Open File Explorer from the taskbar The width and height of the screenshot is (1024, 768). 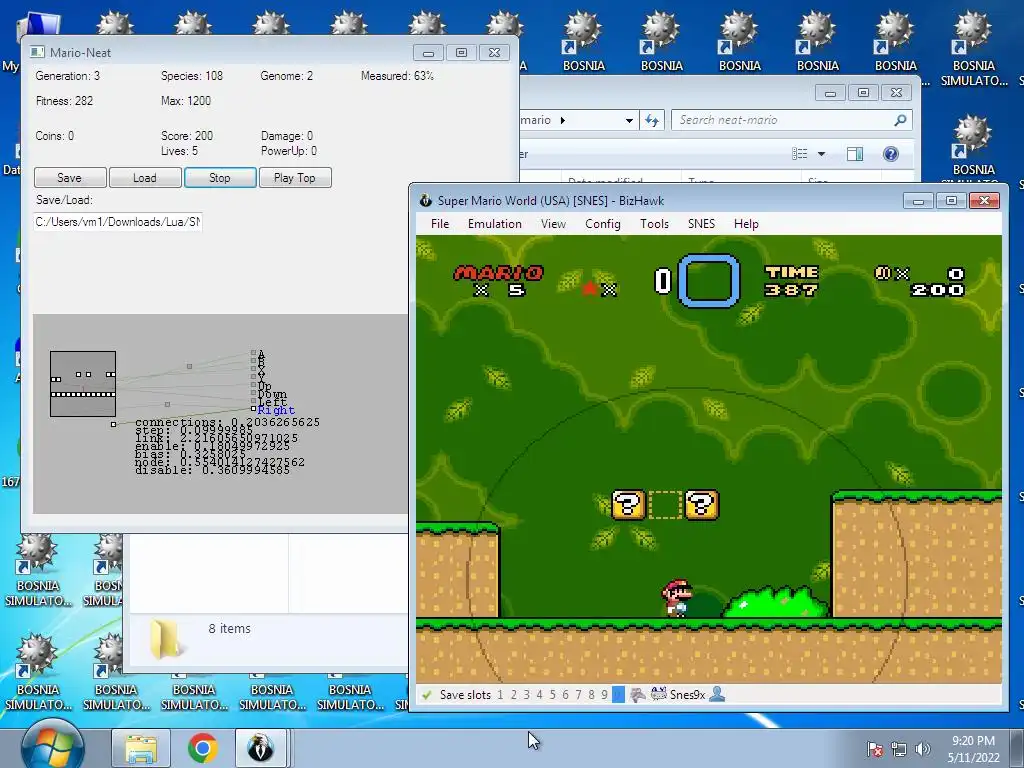click(141, 749)
